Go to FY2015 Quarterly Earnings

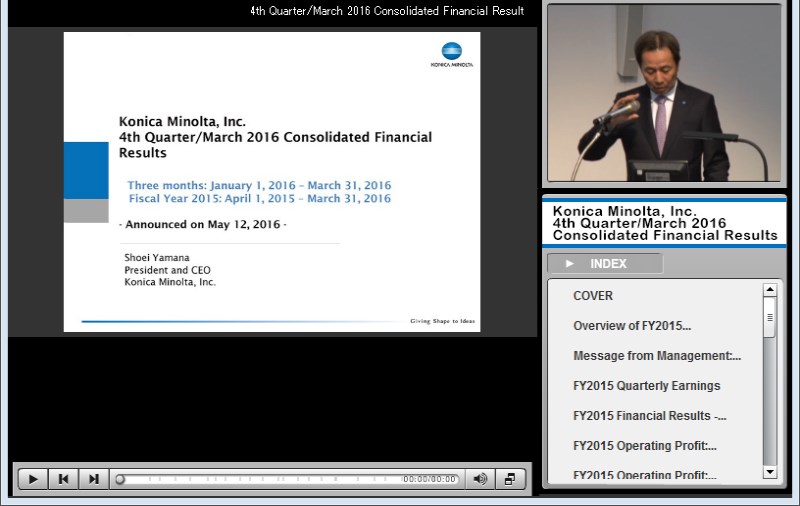pos(646,386)
